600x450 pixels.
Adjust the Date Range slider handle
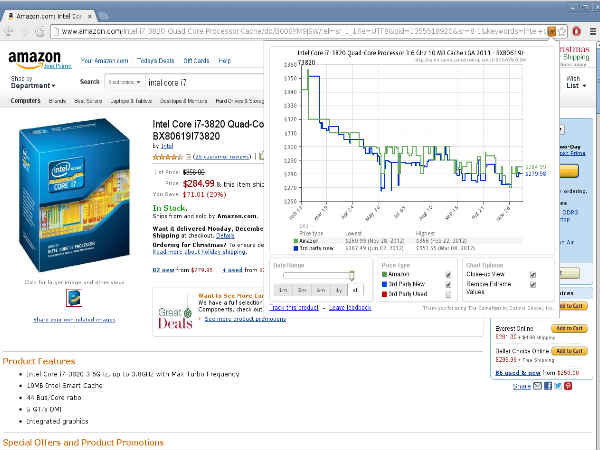[x=351, y=276]
